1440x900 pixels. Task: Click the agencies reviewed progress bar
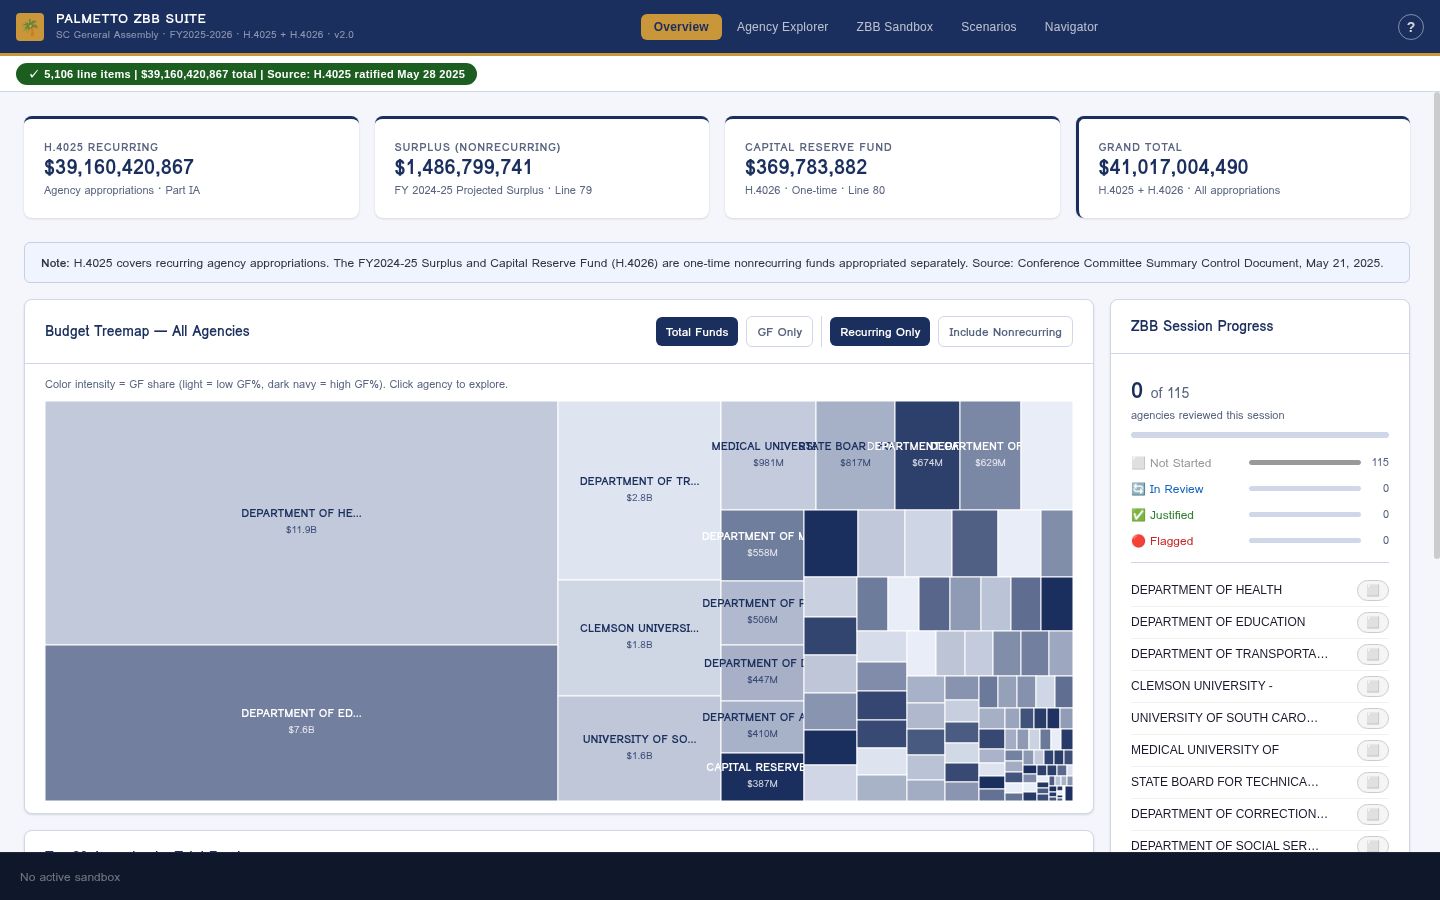pos(1260,435)
